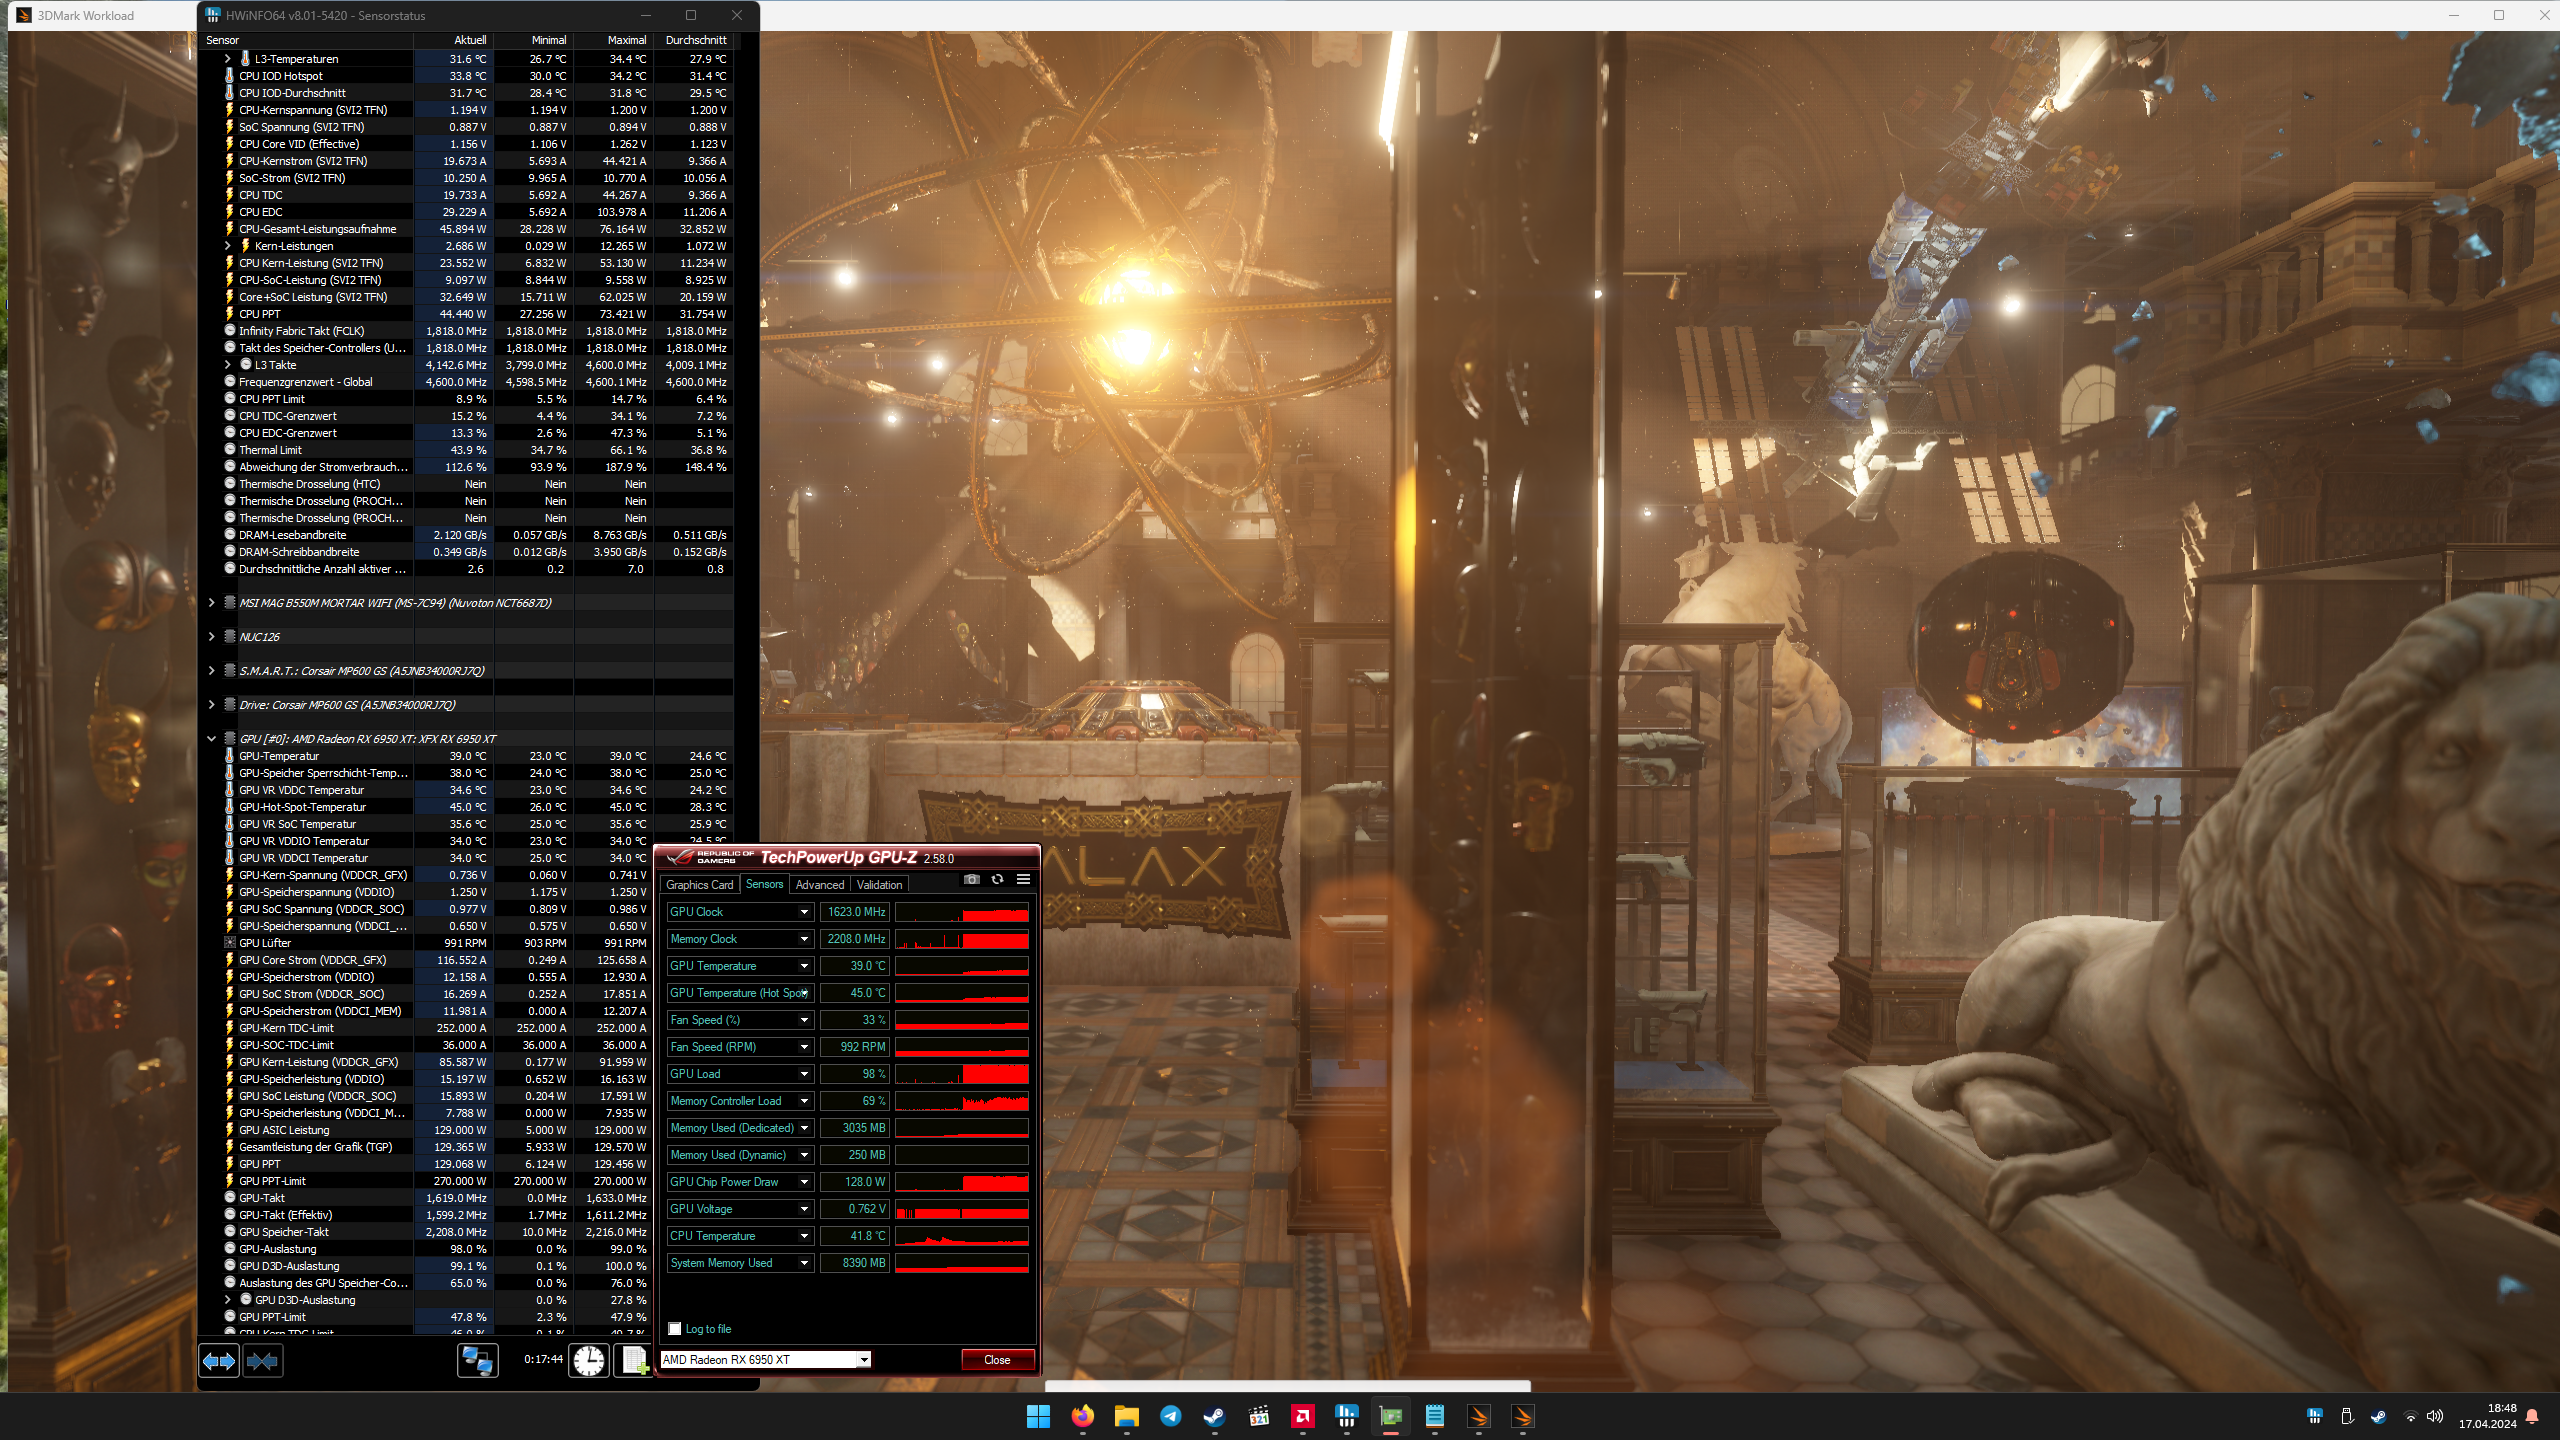Click HWiNFO expand columns arrows icon
The width and height of the screenshot is (2560, 1440).
(x=219, y=1361)
